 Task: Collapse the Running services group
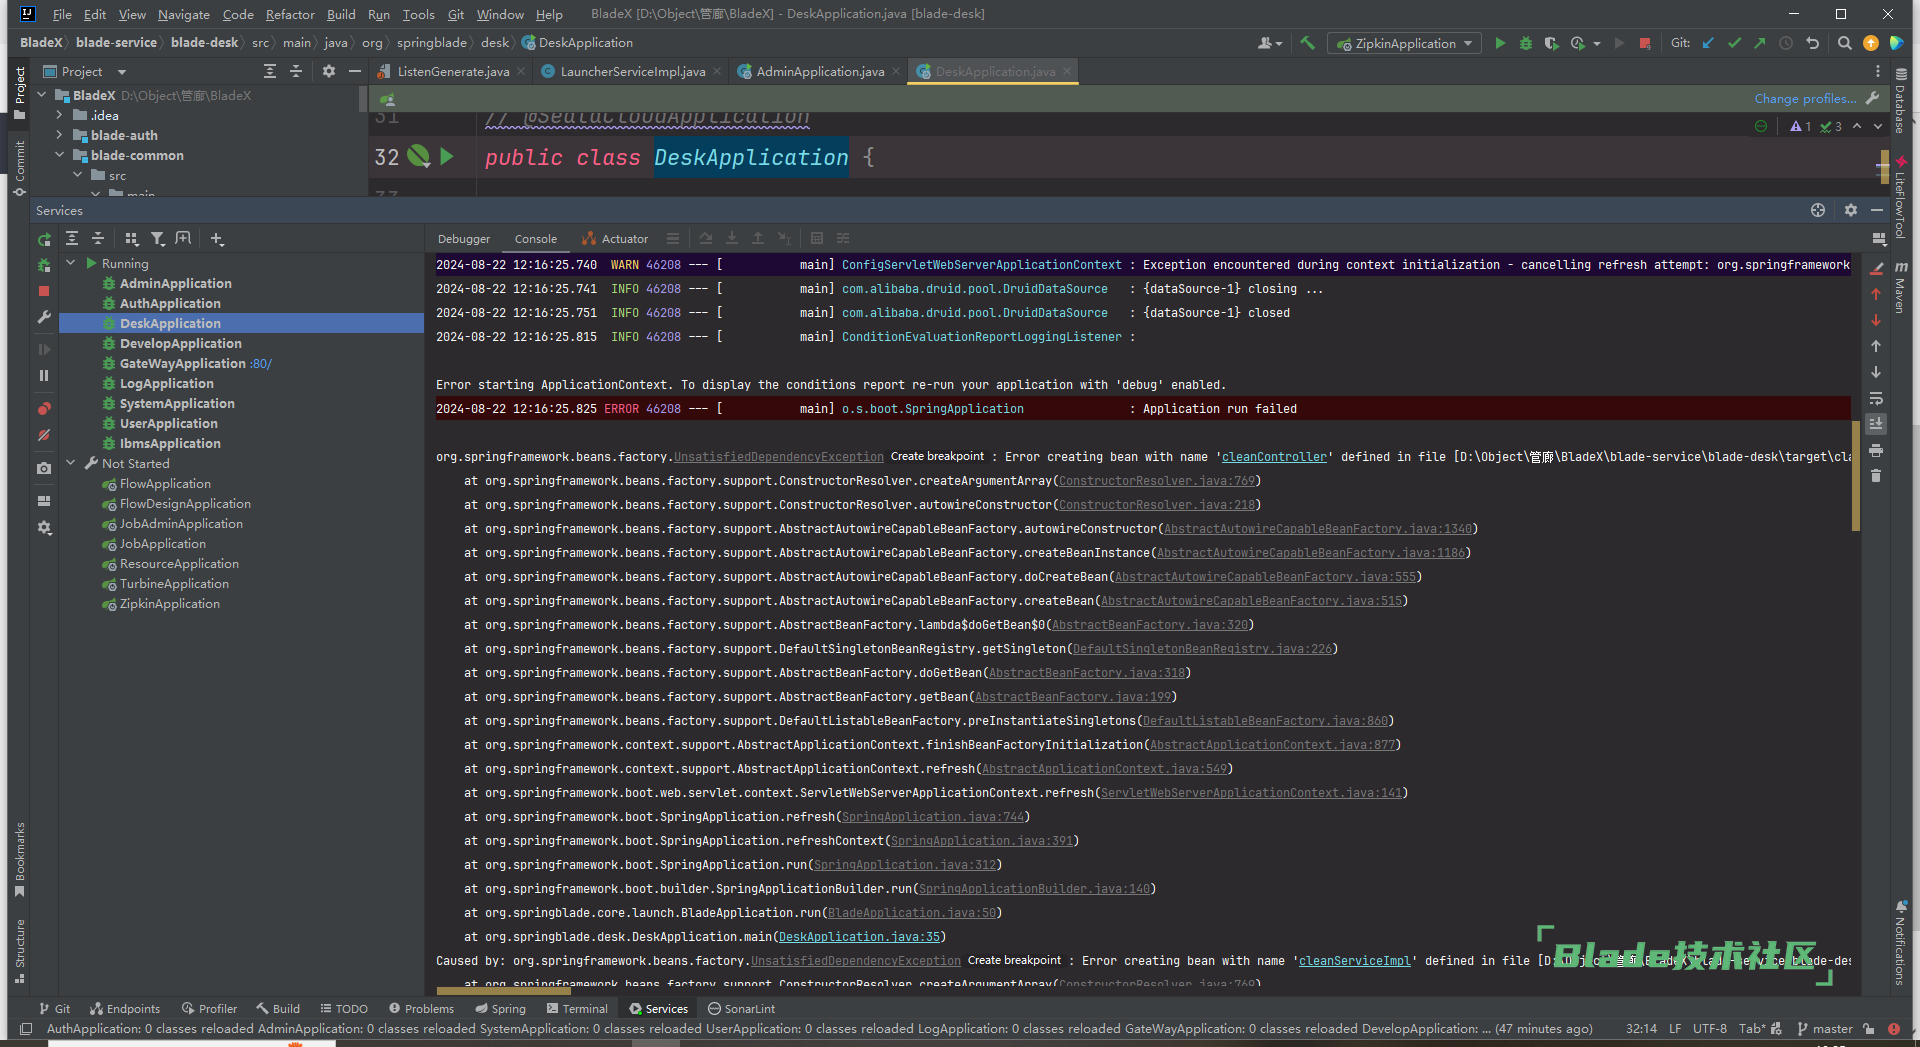coord(71,263)
